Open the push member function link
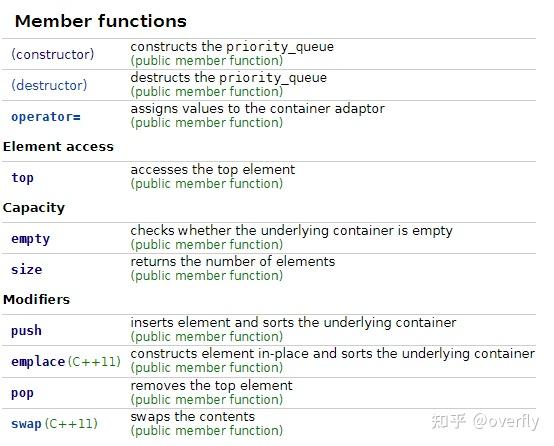 click(26, 331)
